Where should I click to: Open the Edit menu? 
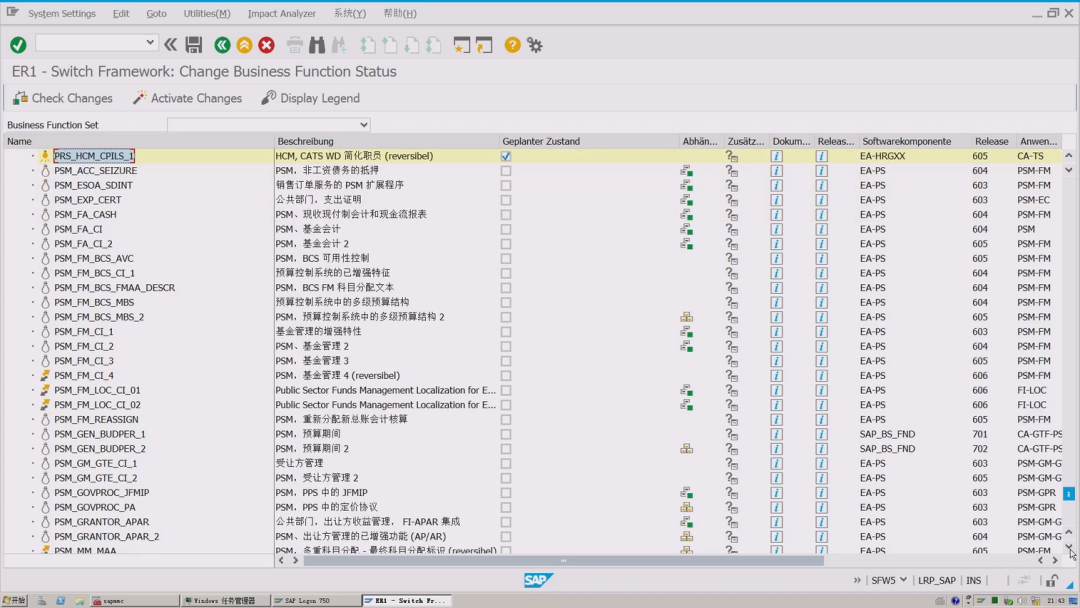[x=121, y=13]
